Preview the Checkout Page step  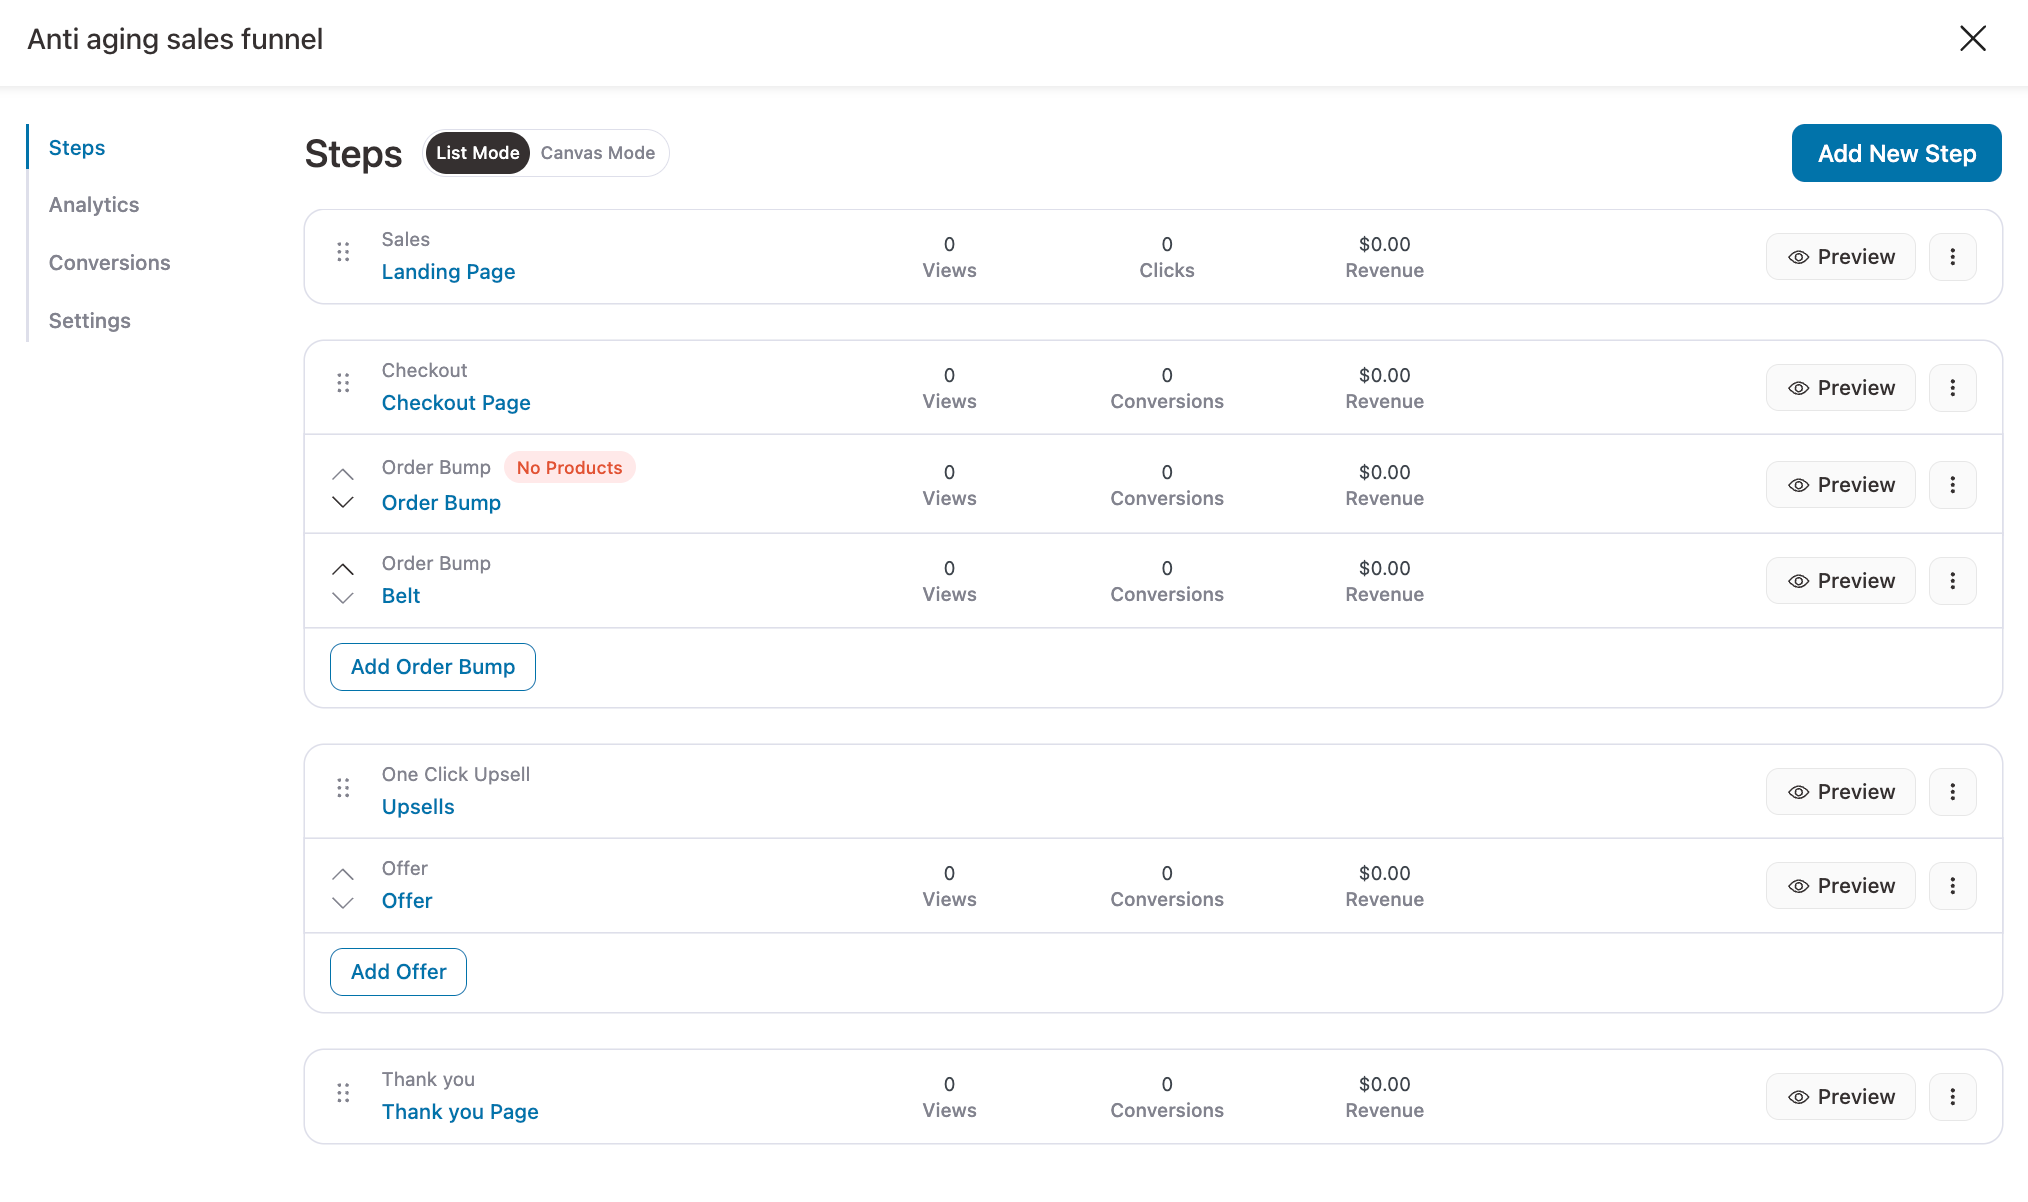(1841, 388)
